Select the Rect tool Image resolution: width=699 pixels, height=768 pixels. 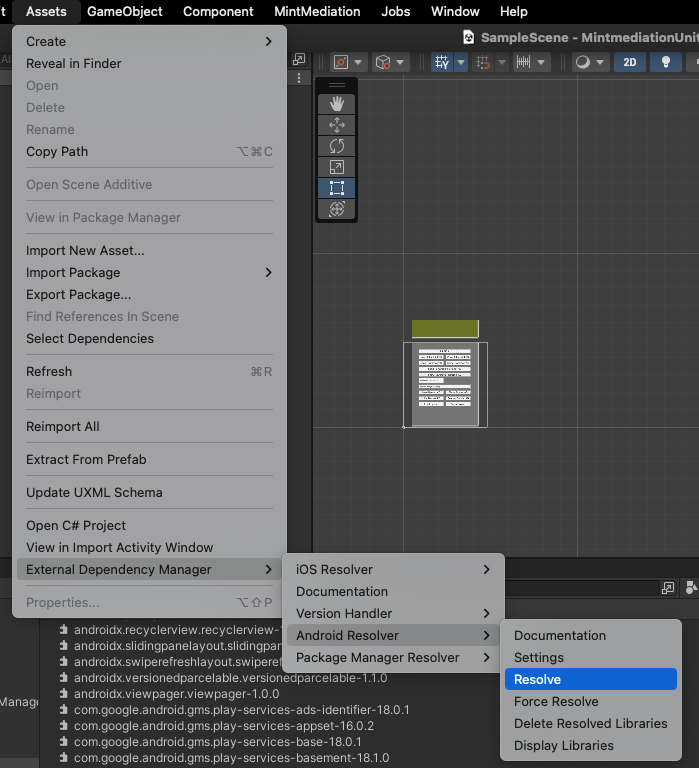coord(337,188)
